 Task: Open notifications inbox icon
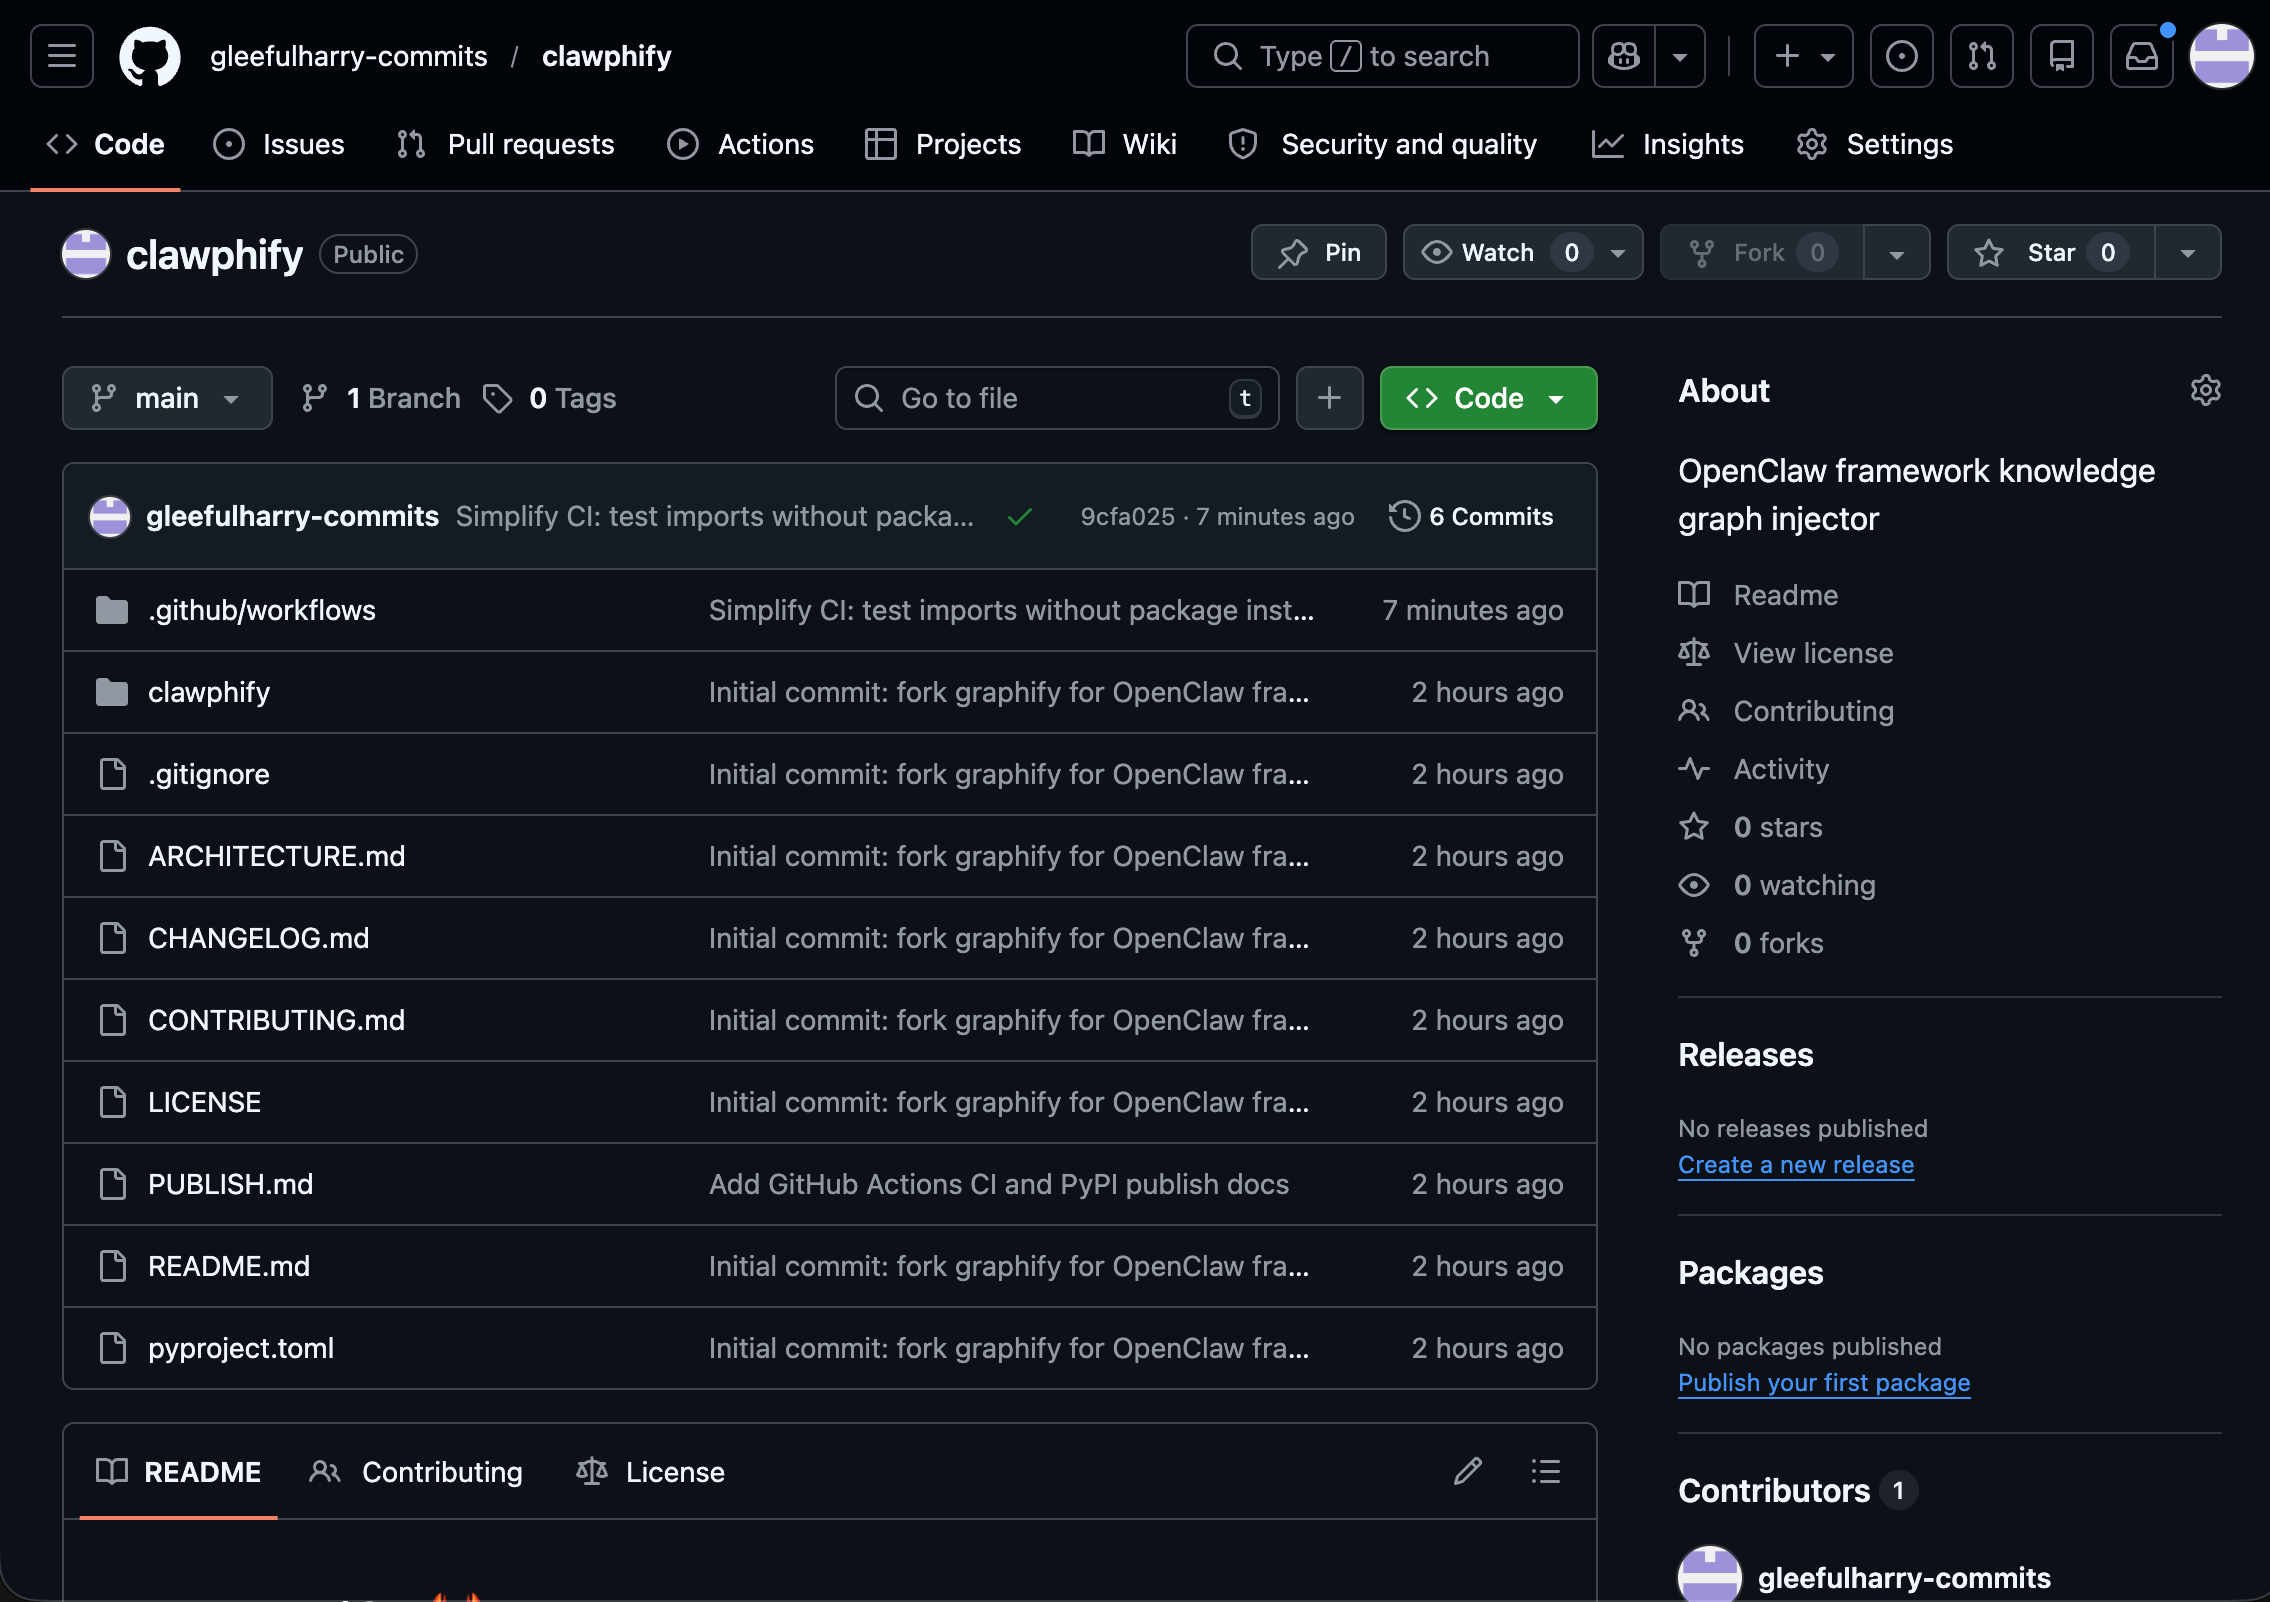(2141, 56)
